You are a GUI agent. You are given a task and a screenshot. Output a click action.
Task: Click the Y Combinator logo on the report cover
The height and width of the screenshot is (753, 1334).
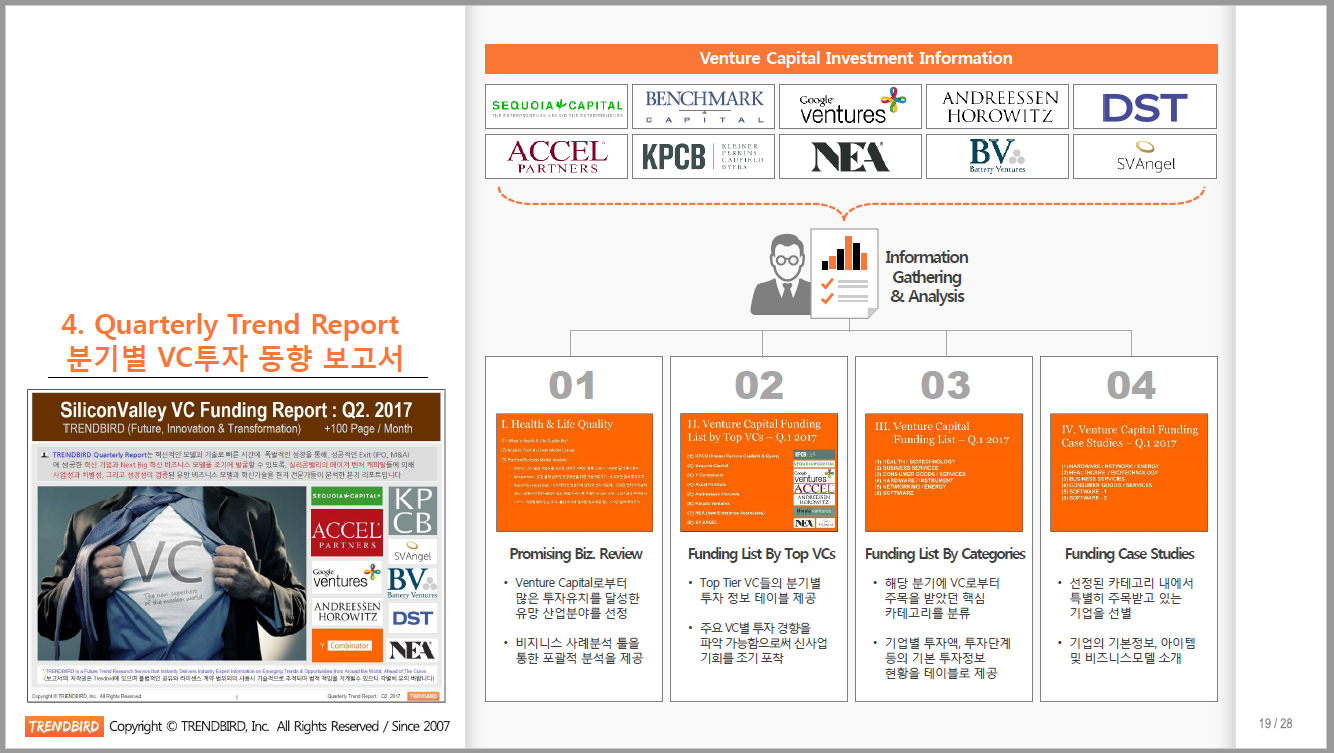pyautogui.click(x=346, y=645)
